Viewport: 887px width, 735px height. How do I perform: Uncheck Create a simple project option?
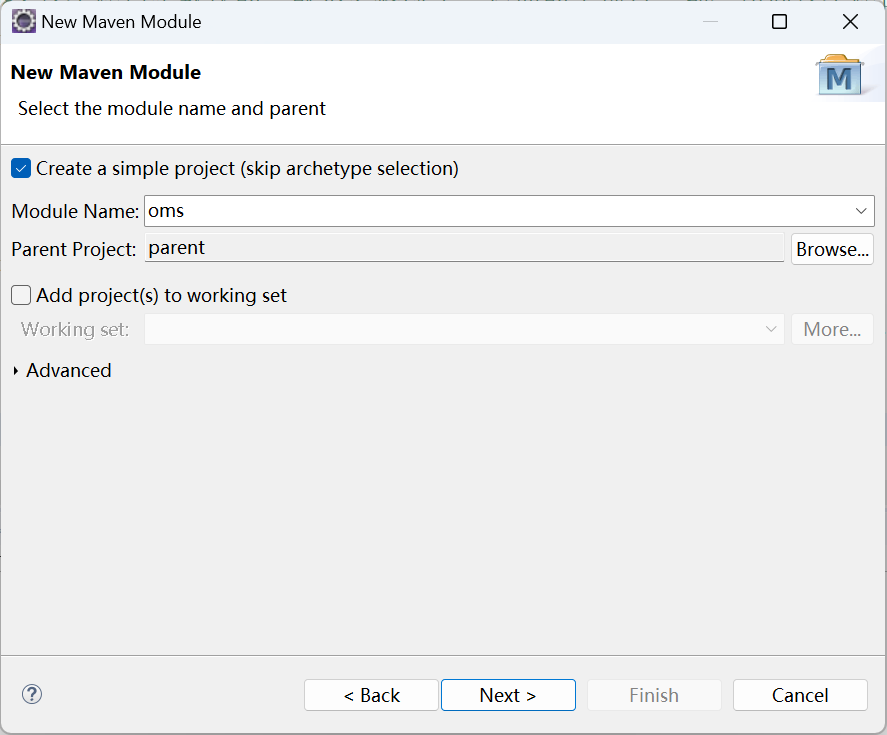[x=21, y=169]
